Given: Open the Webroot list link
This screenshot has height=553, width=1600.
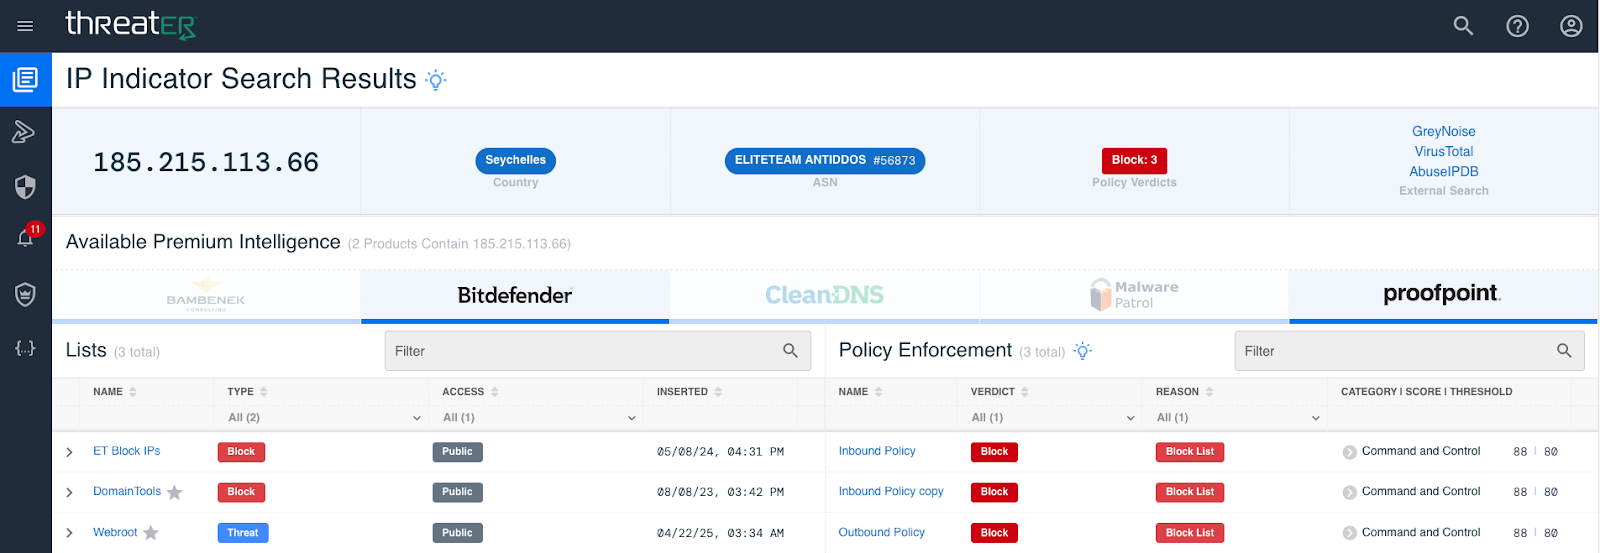Looking at the screenshot, I should click(x=115, y=532).
